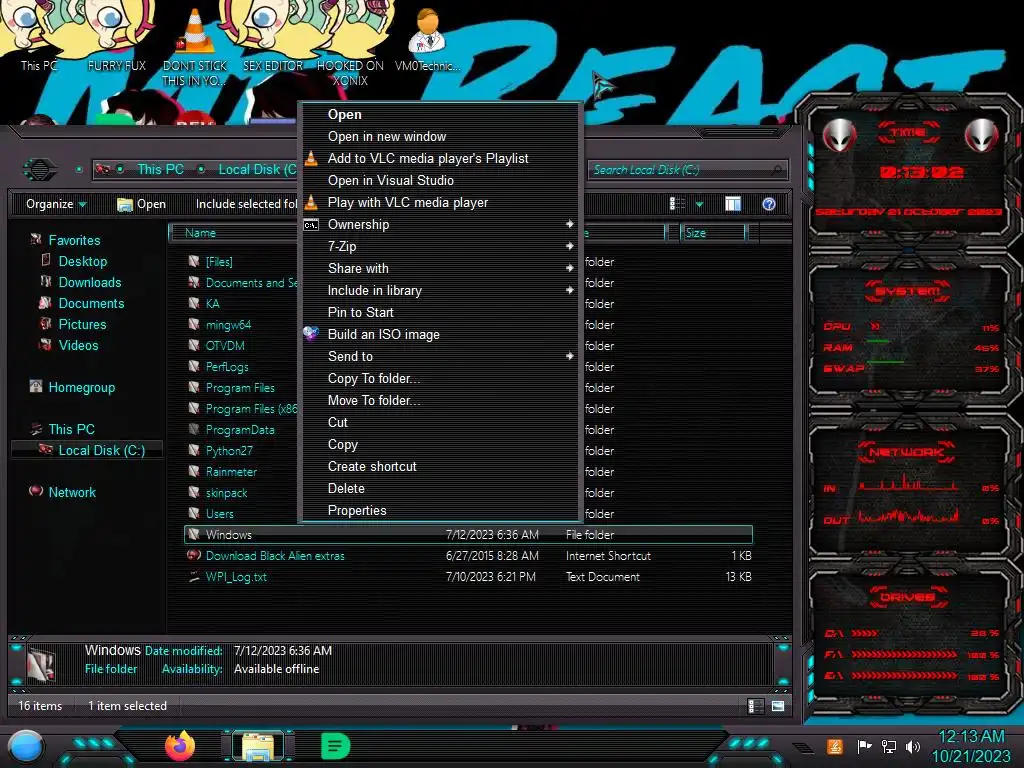The width and height of the screenshot is (1024, 768).
Task: Choose Pin to Start
Action: pyautogui.click(x=440, y=312)
